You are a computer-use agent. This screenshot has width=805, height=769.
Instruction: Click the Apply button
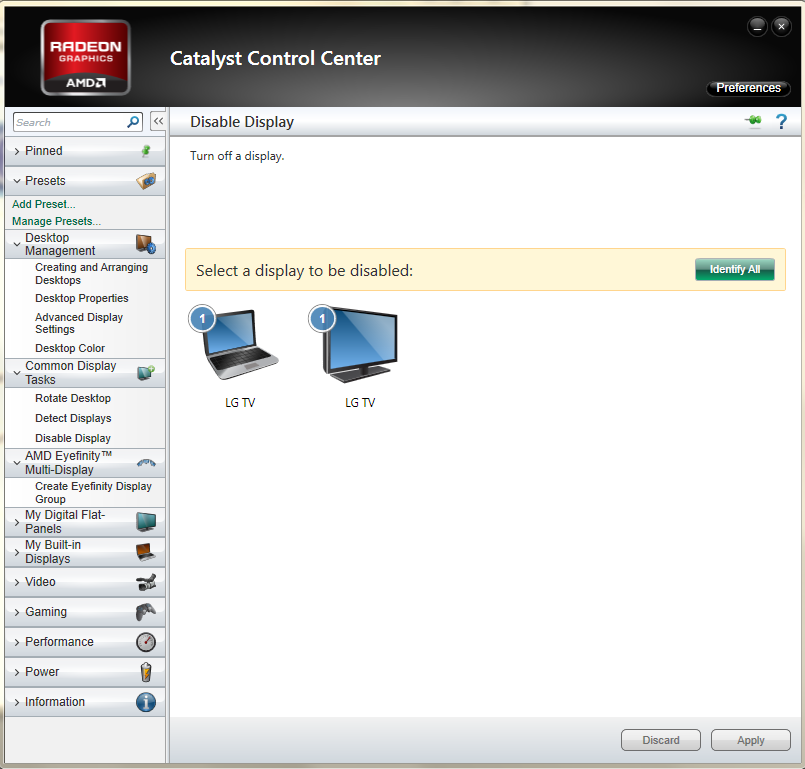point(751,740)
